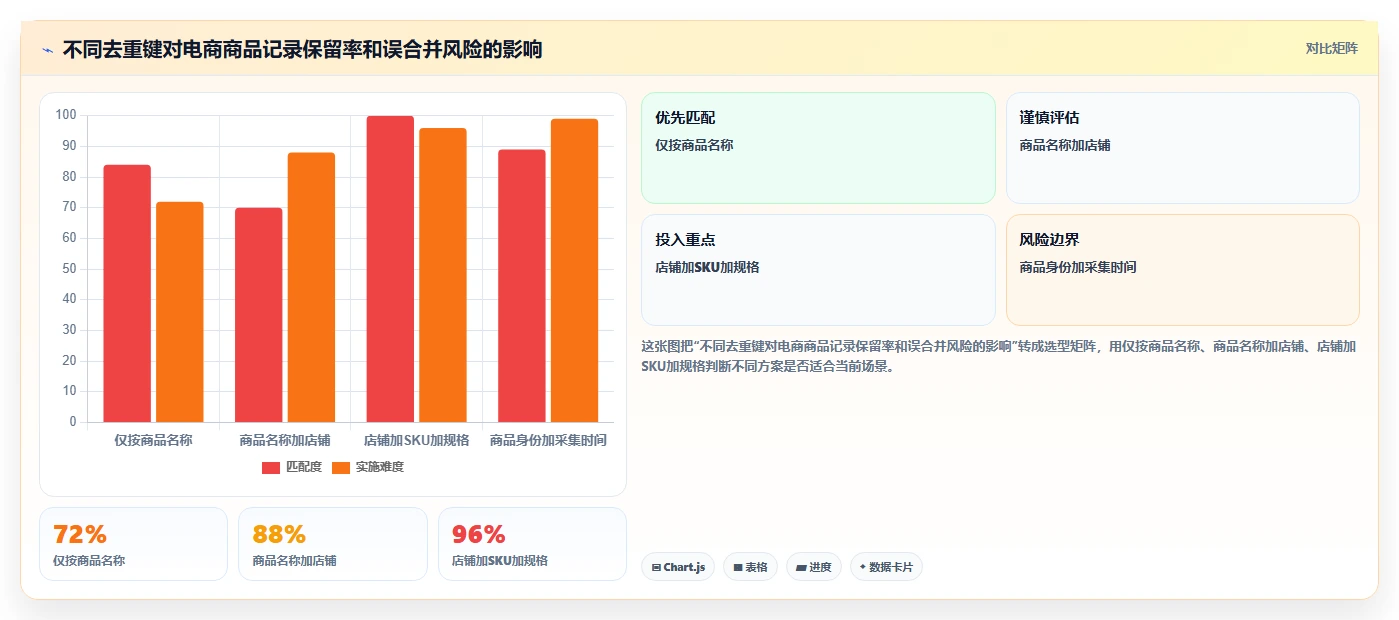Screen dimensions: 1399x620
Task: Select the 投入重点 matrix card
Action: (x=818, y=270)
